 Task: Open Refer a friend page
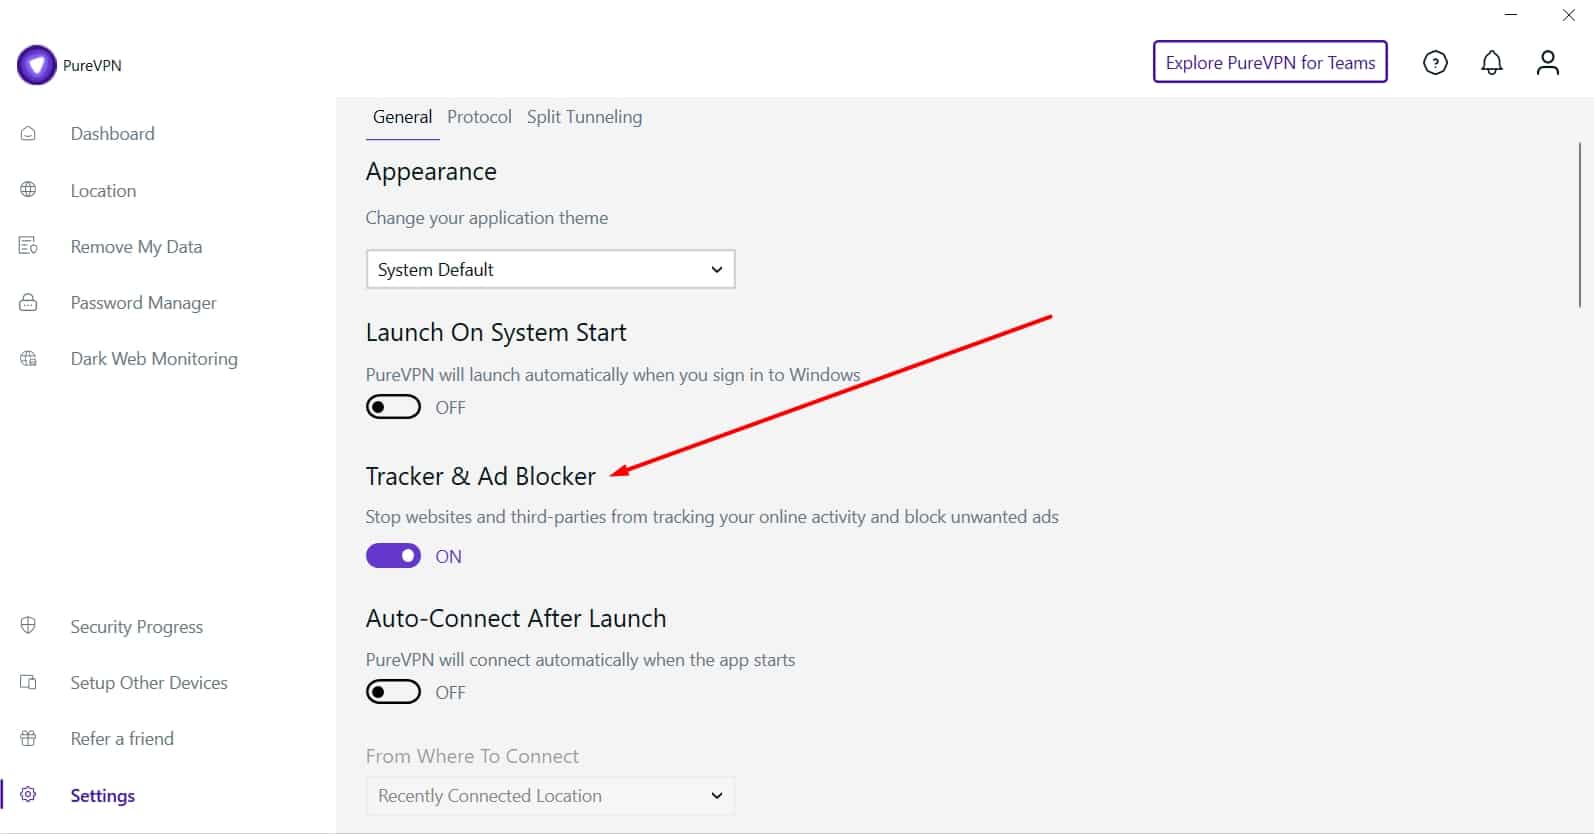pos(122,738)
